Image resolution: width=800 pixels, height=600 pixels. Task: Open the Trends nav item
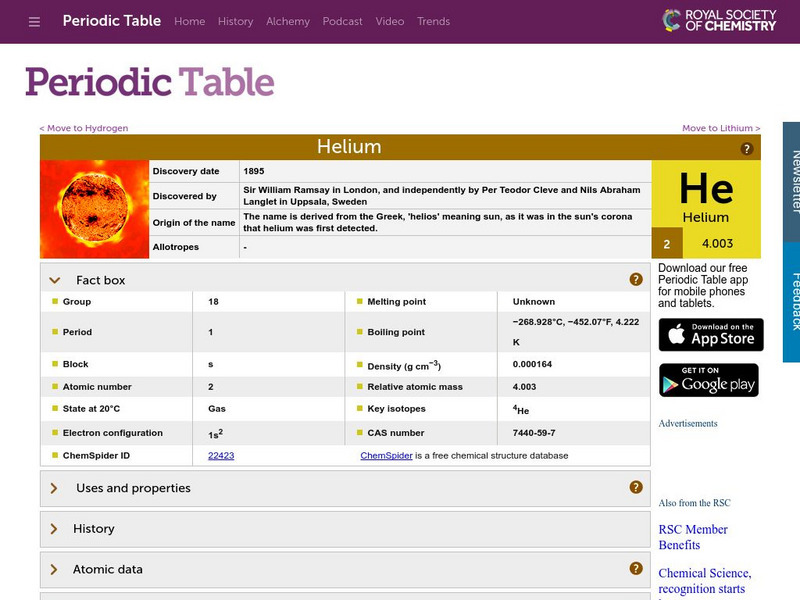(x=433, y=21)
